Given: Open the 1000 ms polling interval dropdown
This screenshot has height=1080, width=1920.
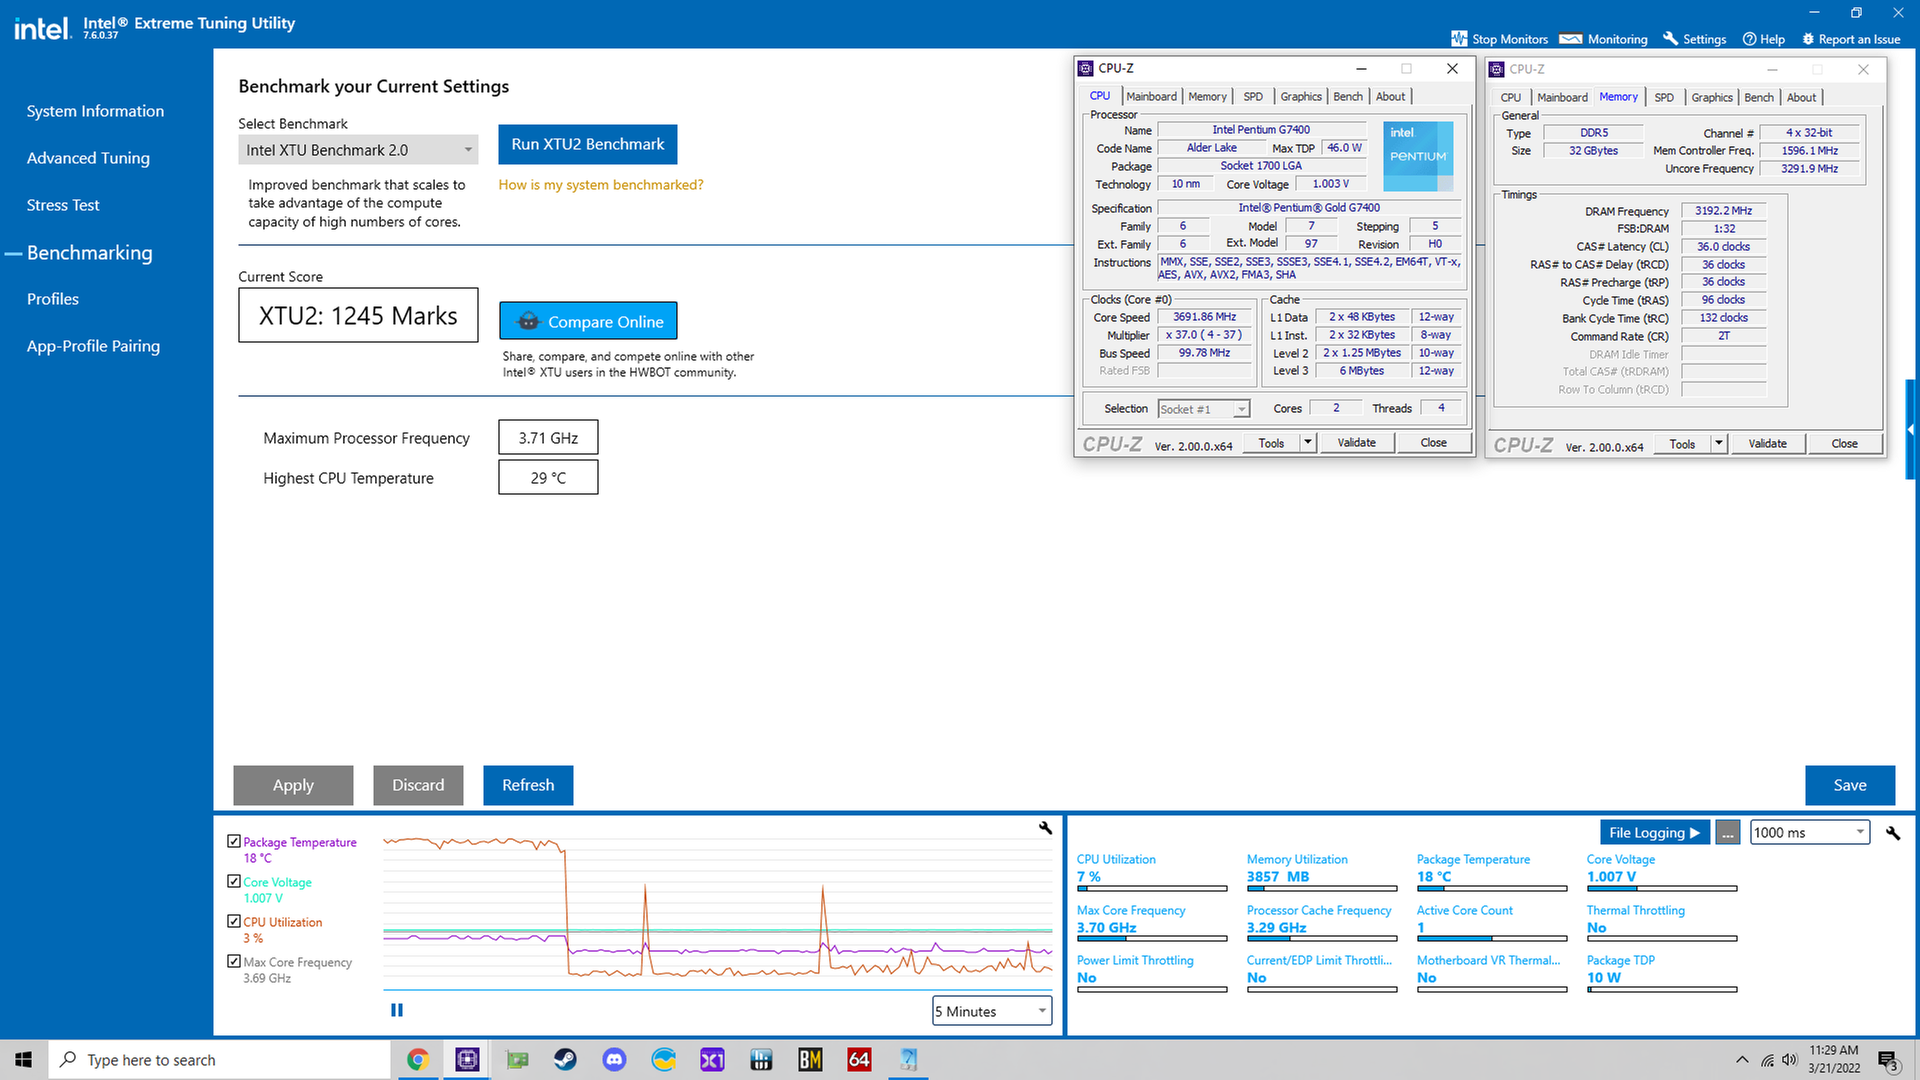Looking at the screenshot, I should pos(1810,833).
